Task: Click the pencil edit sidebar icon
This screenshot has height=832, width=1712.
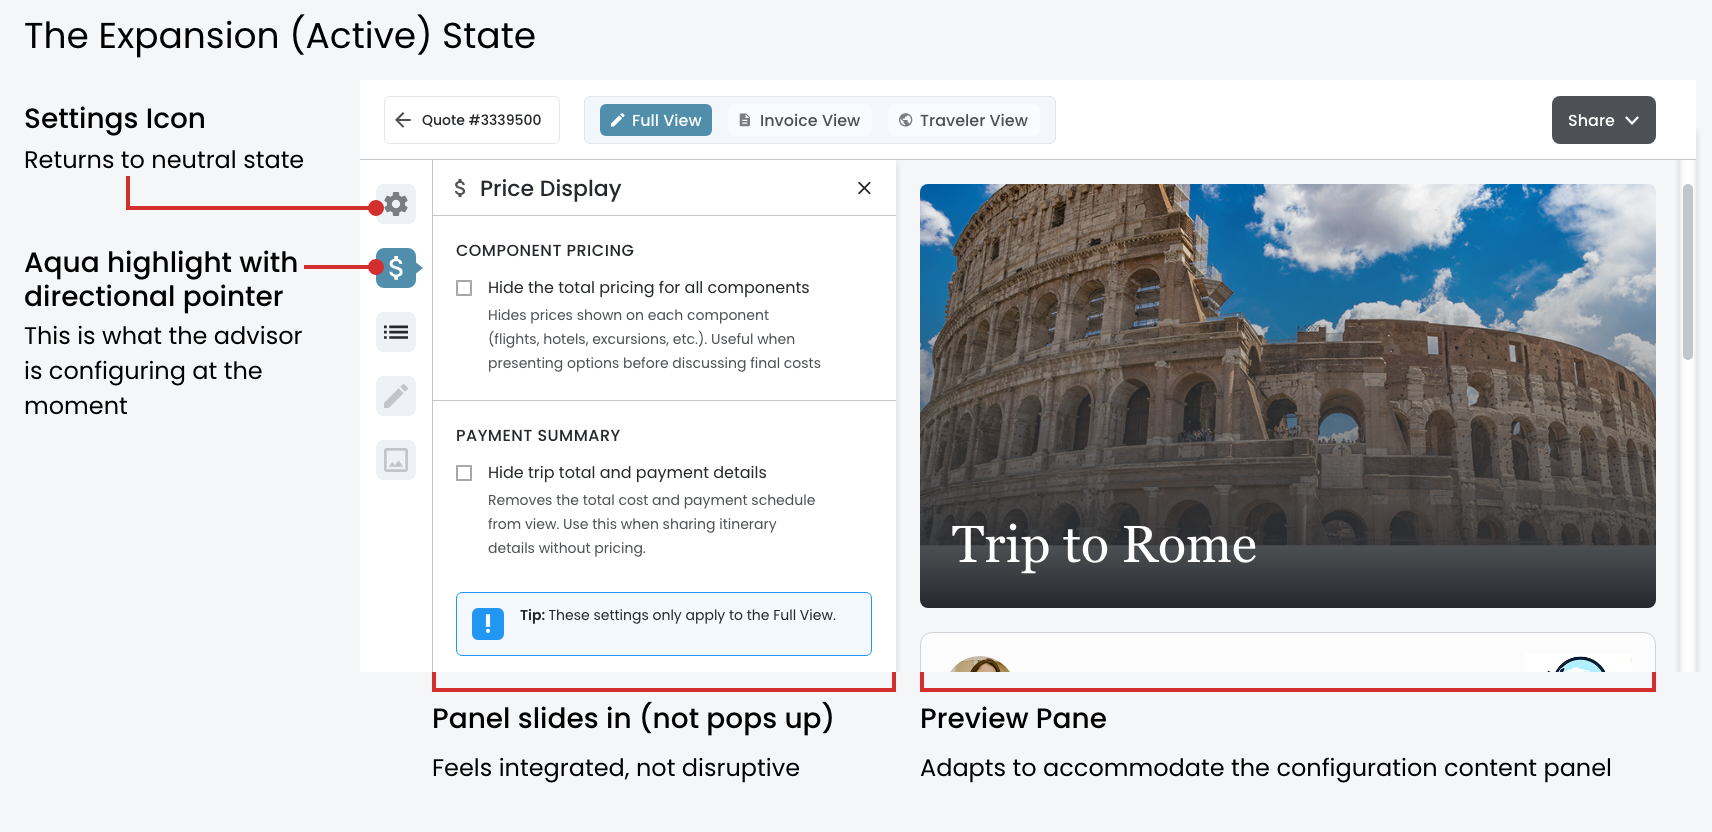Action: point(396,396)
